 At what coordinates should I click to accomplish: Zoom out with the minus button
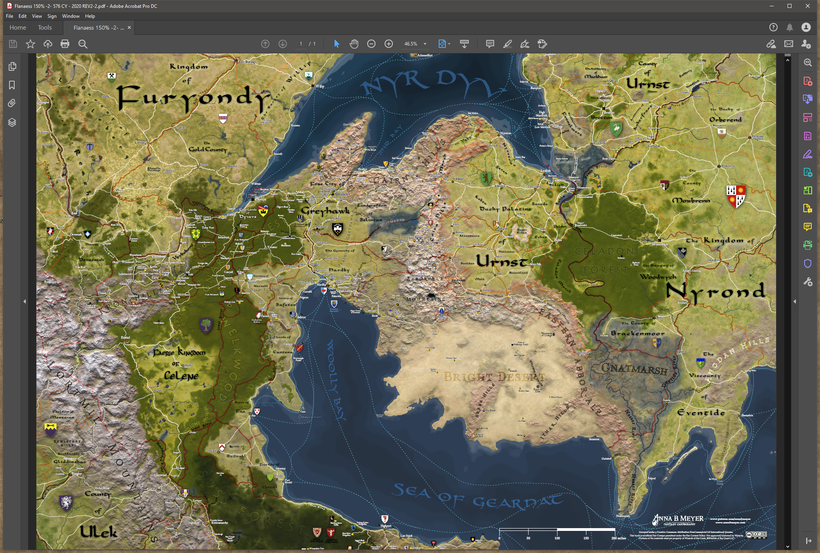point(371,44)
